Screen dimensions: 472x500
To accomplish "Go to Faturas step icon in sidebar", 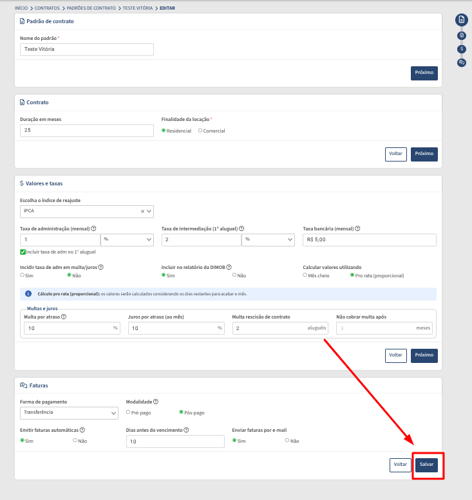I will tap(461, 62).
